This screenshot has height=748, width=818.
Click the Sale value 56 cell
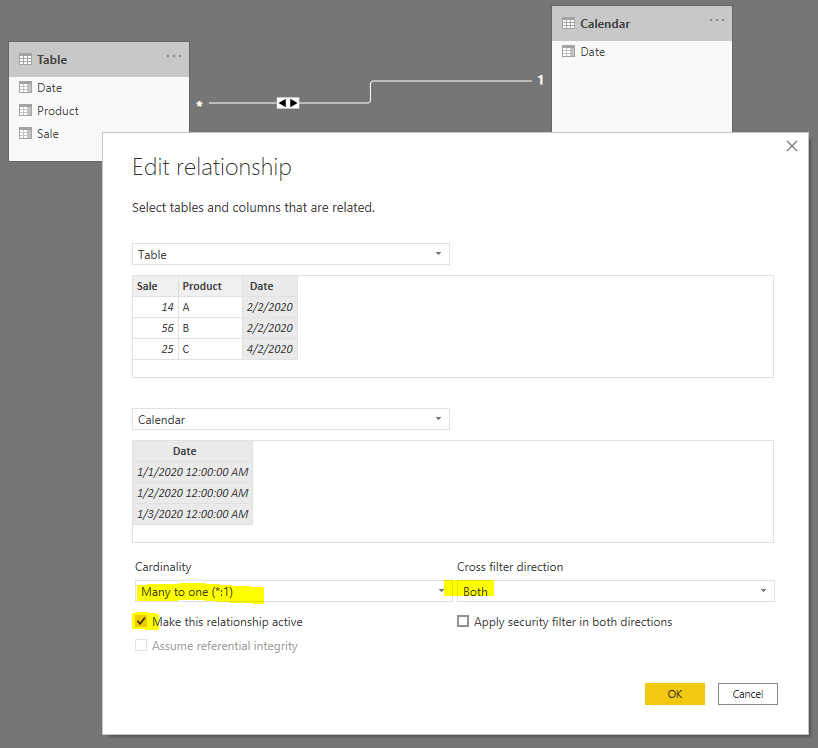(155, 328)
